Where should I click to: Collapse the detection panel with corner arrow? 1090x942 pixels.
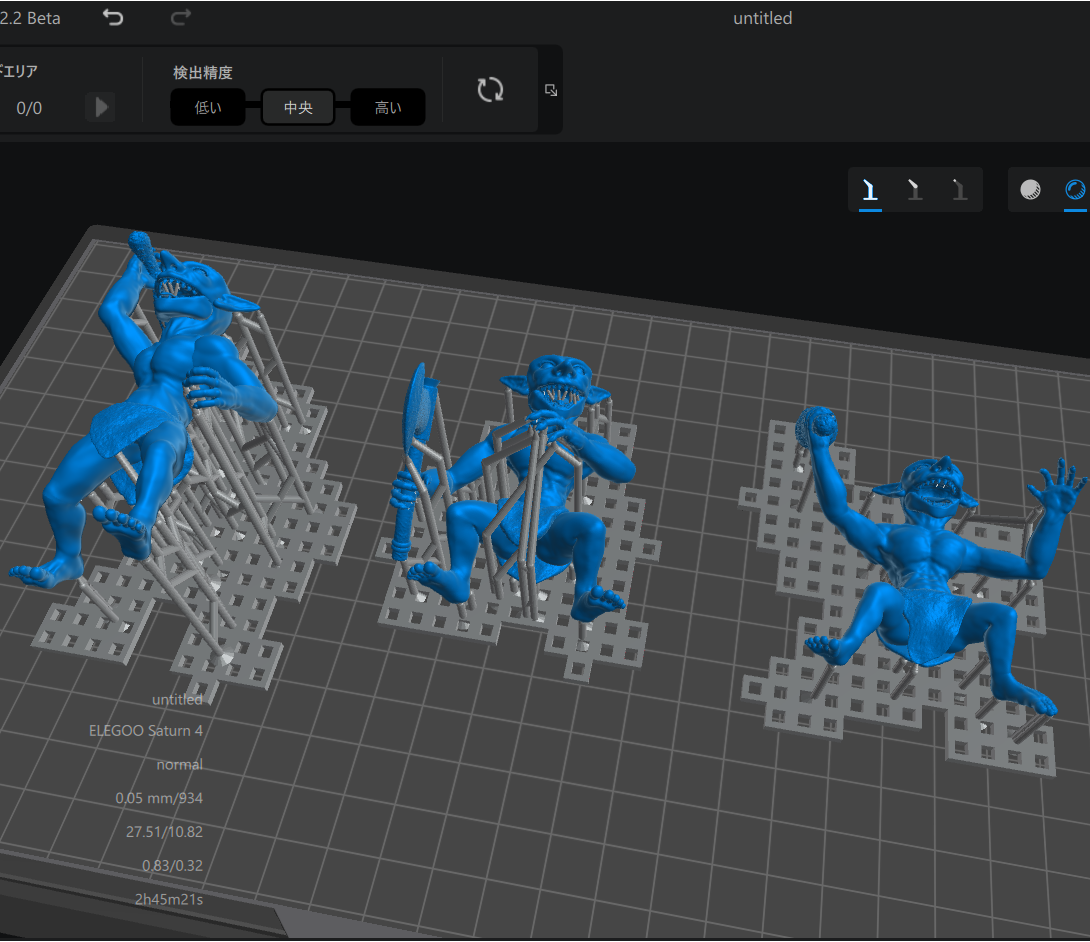pos(551,90)
